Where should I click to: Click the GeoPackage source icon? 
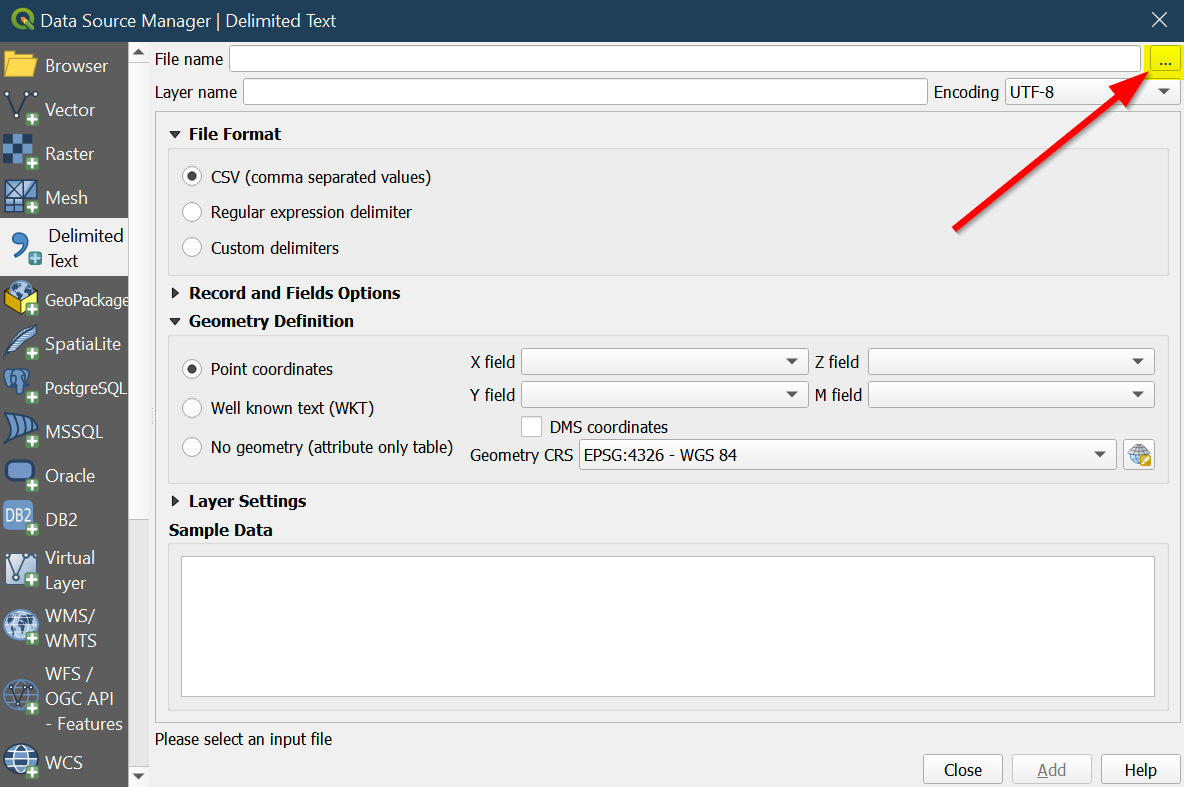(21, 300)
